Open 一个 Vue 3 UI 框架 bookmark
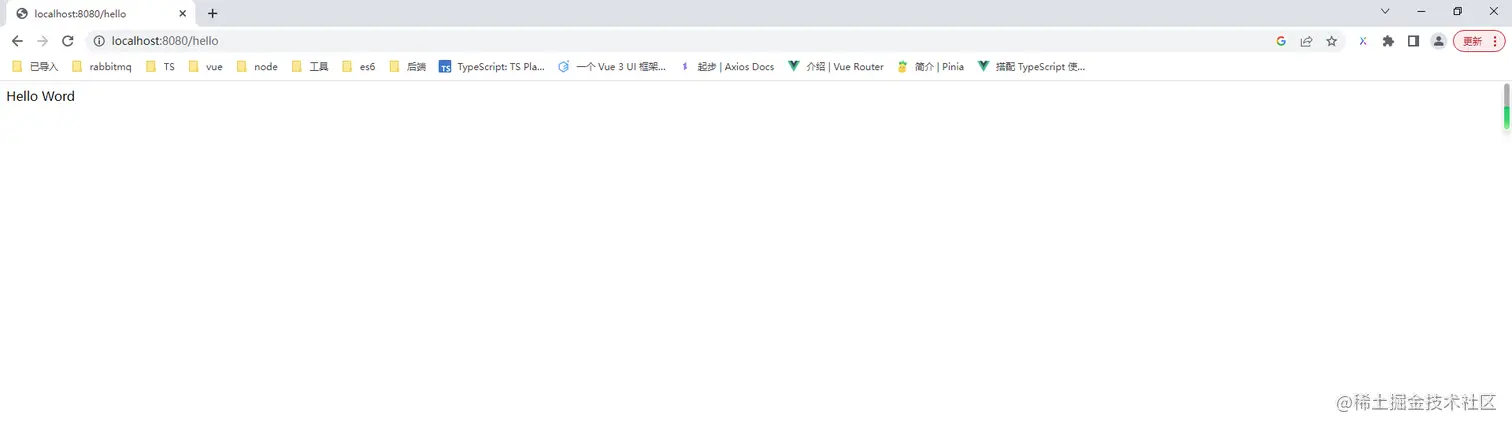This screenshot has width=1512, height=428. click(x=611, y=67)
